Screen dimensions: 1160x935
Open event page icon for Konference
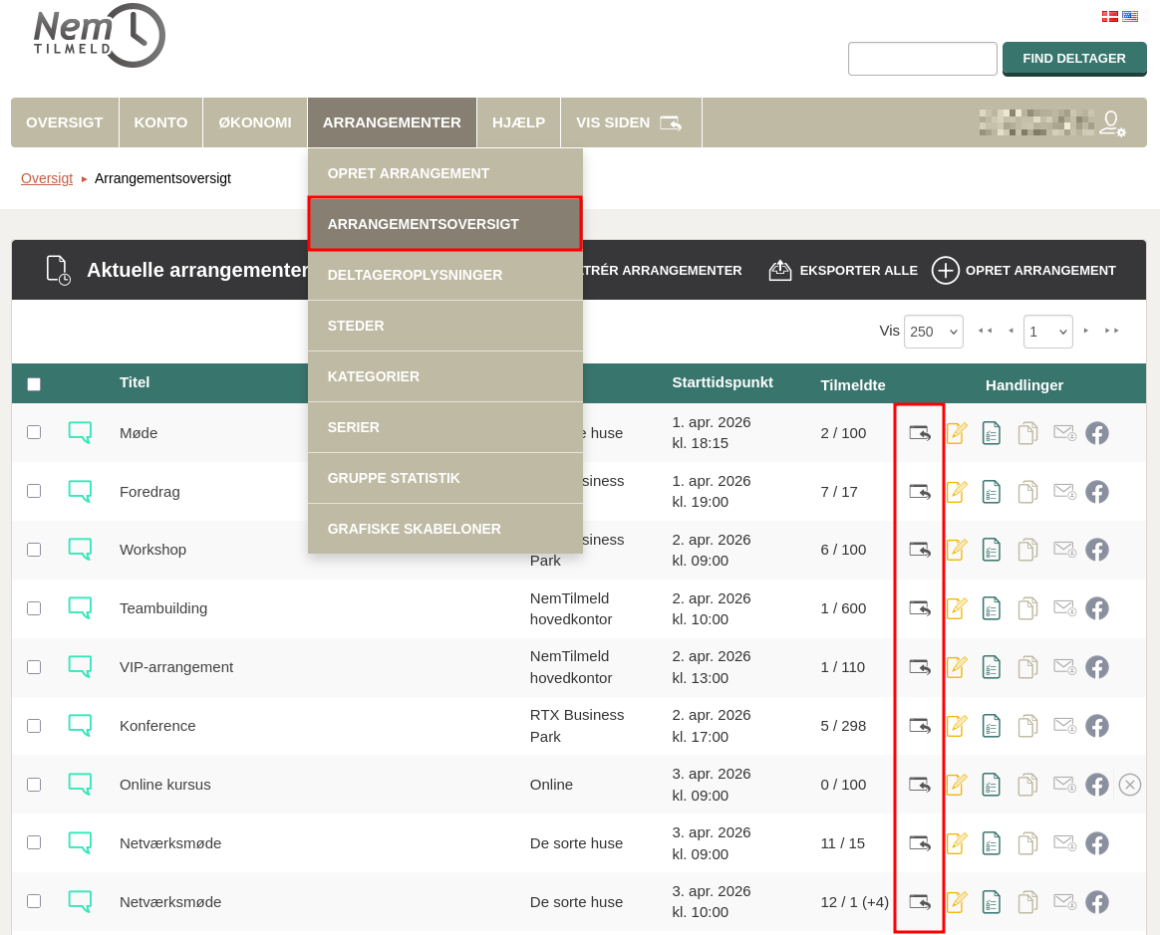(x=919, y=726)
